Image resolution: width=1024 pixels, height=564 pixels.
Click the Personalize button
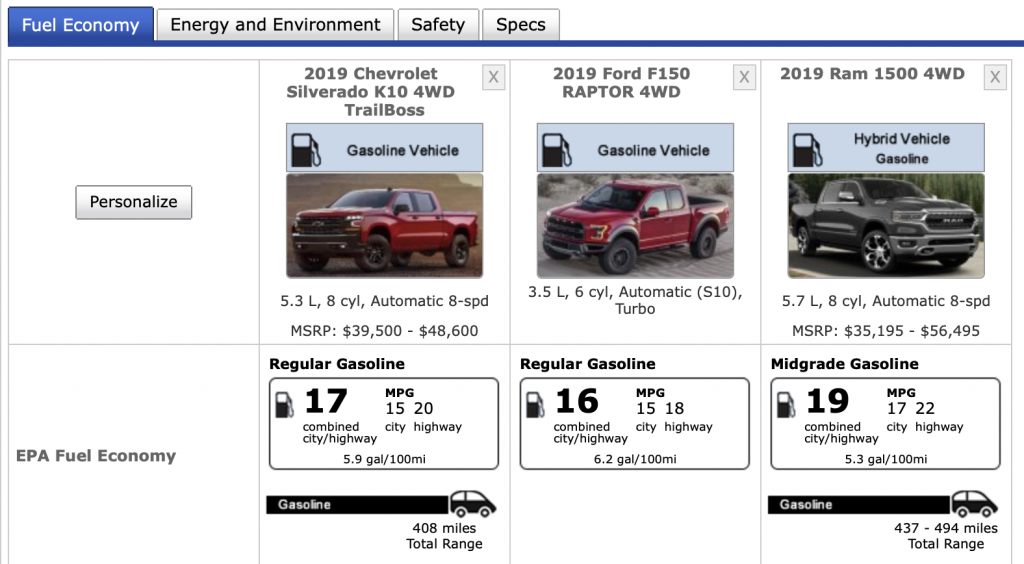133,202
